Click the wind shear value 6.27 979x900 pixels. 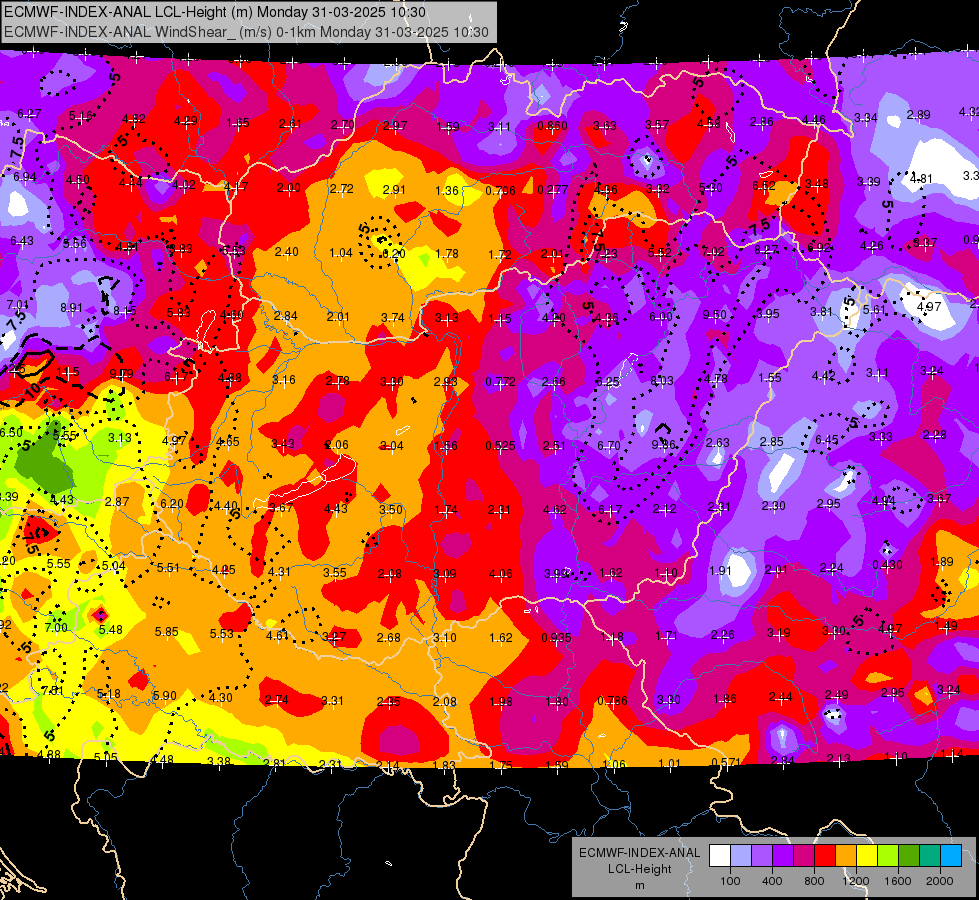click(29, 114)
